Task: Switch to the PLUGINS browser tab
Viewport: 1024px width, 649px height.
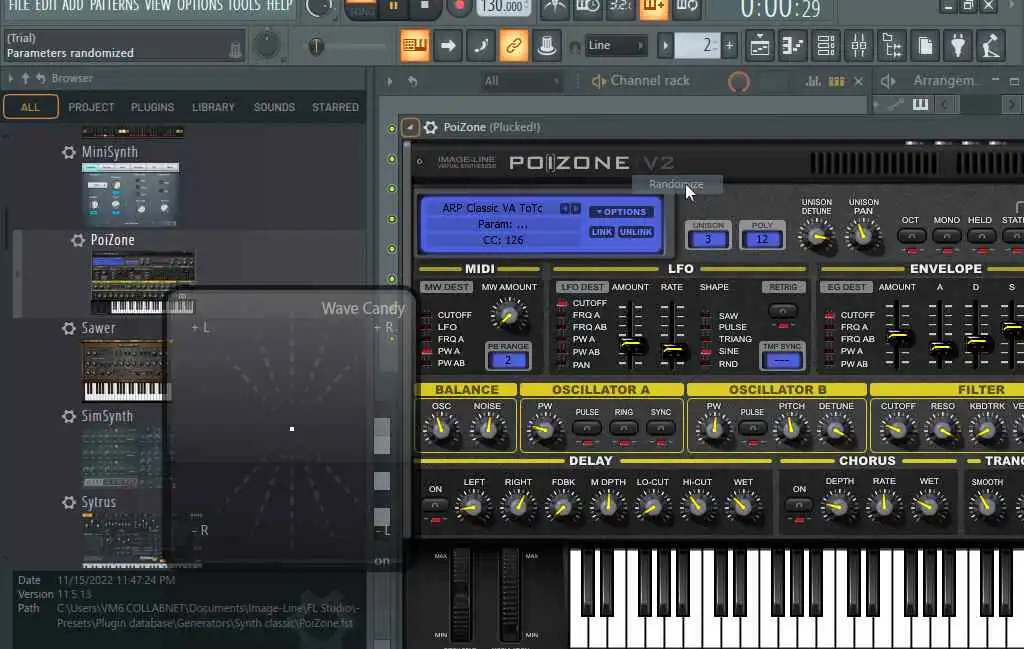Action: tap(152, 107)
